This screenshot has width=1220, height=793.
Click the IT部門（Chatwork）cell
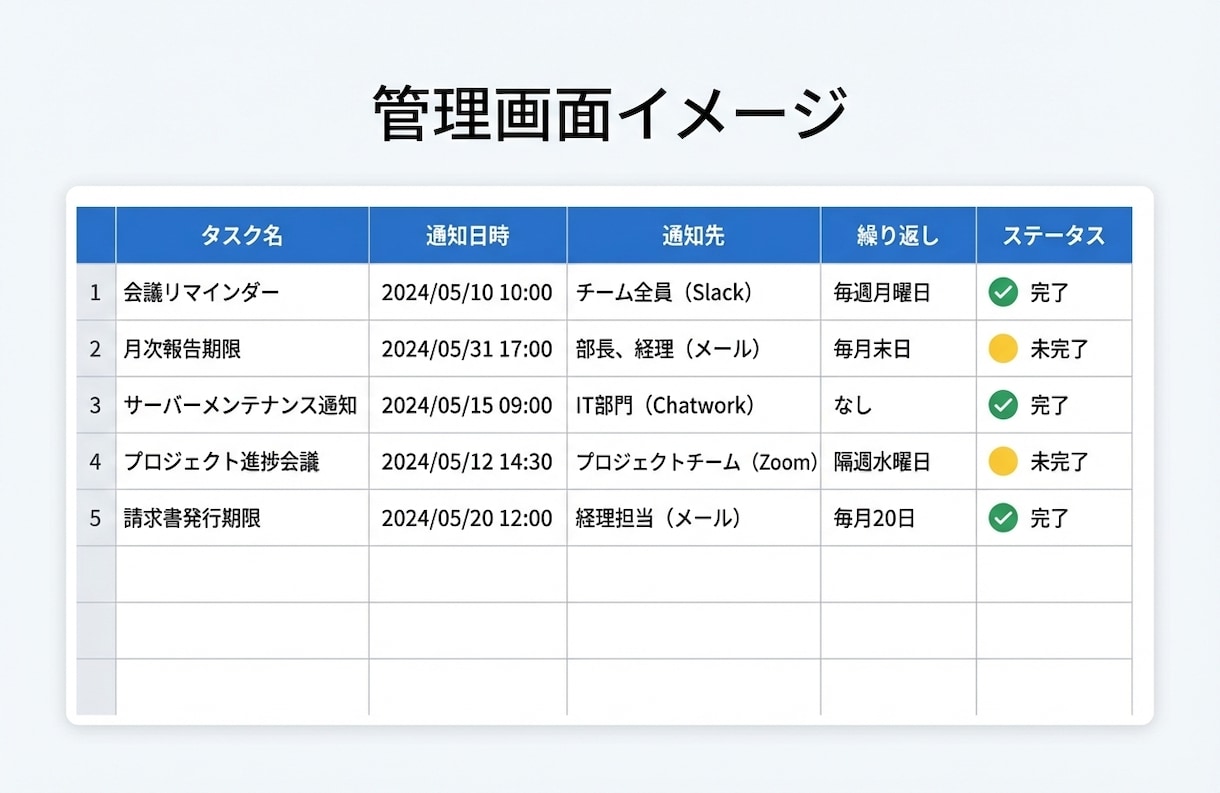694,405
